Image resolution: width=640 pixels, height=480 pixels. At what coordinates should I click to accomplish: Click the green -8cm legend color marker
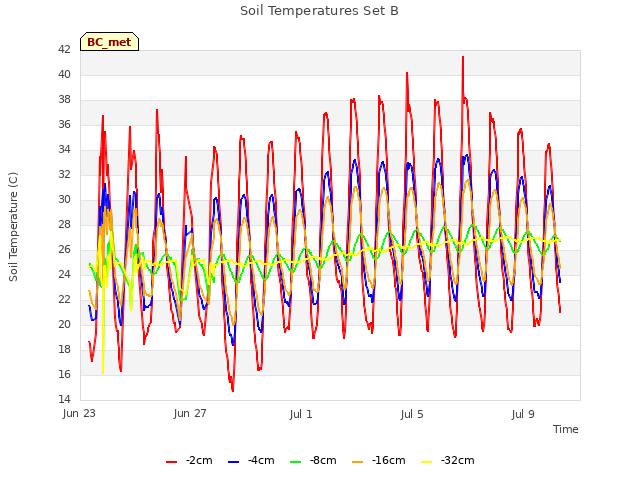(296, 462)
